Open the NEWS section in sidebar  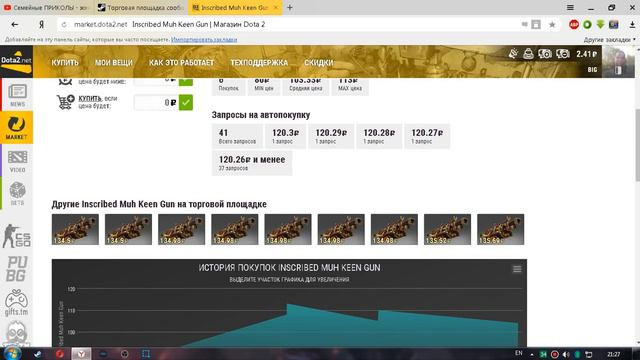point(17,95)
